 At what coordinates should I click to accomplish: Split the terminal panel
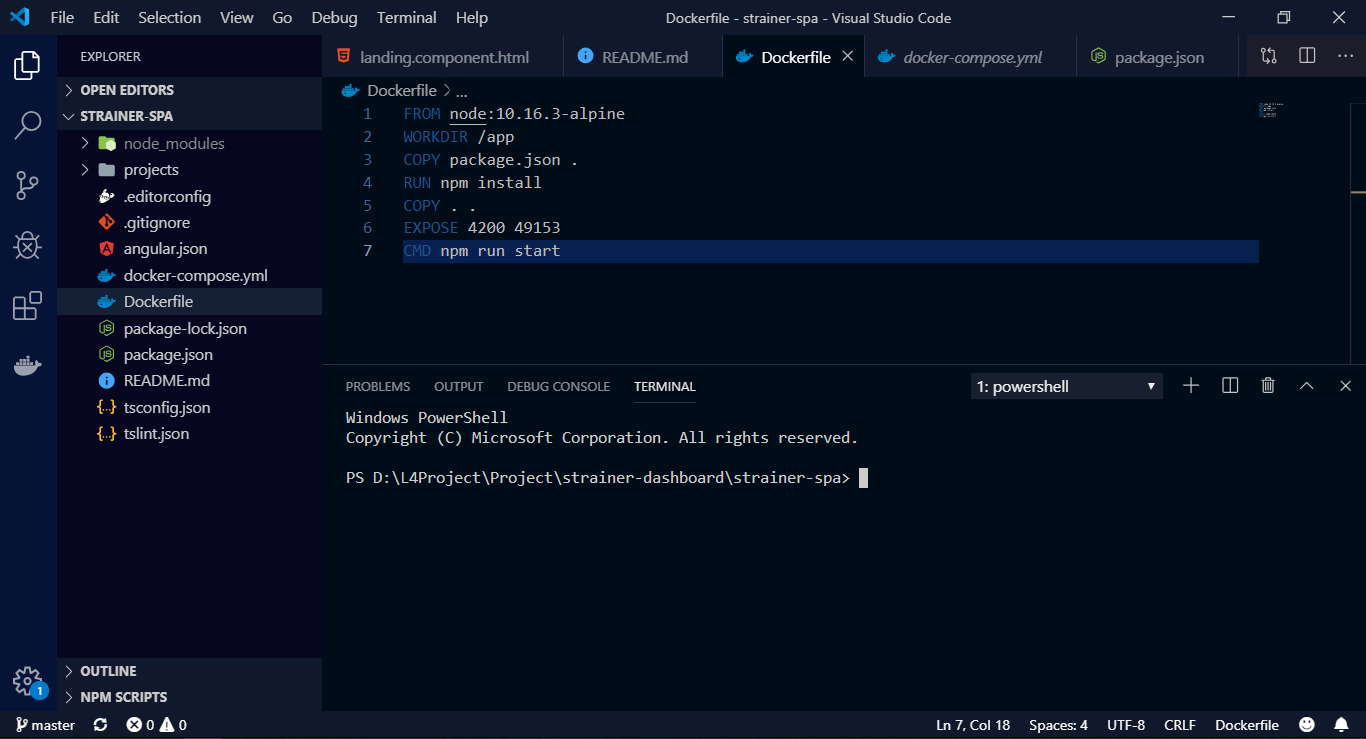point(1230,386)
